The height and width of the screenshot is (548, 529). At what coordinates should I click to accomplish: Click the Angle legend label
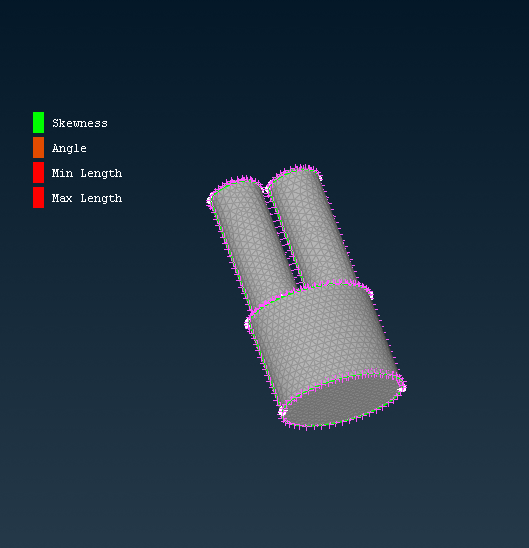pos(69,148)
